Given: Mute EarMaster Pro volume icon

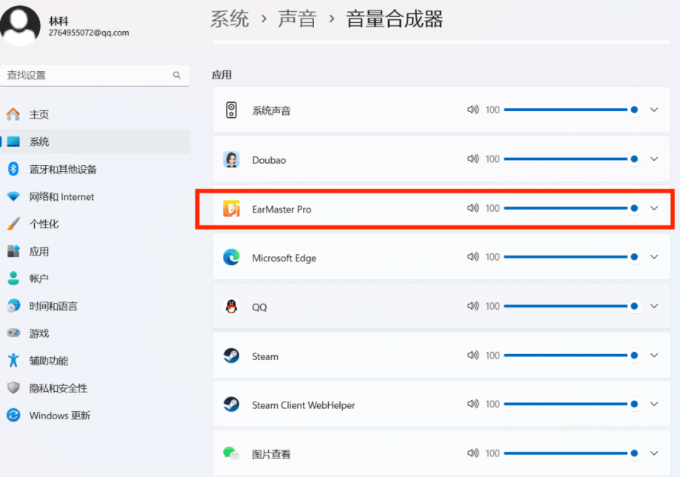Looking at the screenshot, I should (x=473, y=208).
